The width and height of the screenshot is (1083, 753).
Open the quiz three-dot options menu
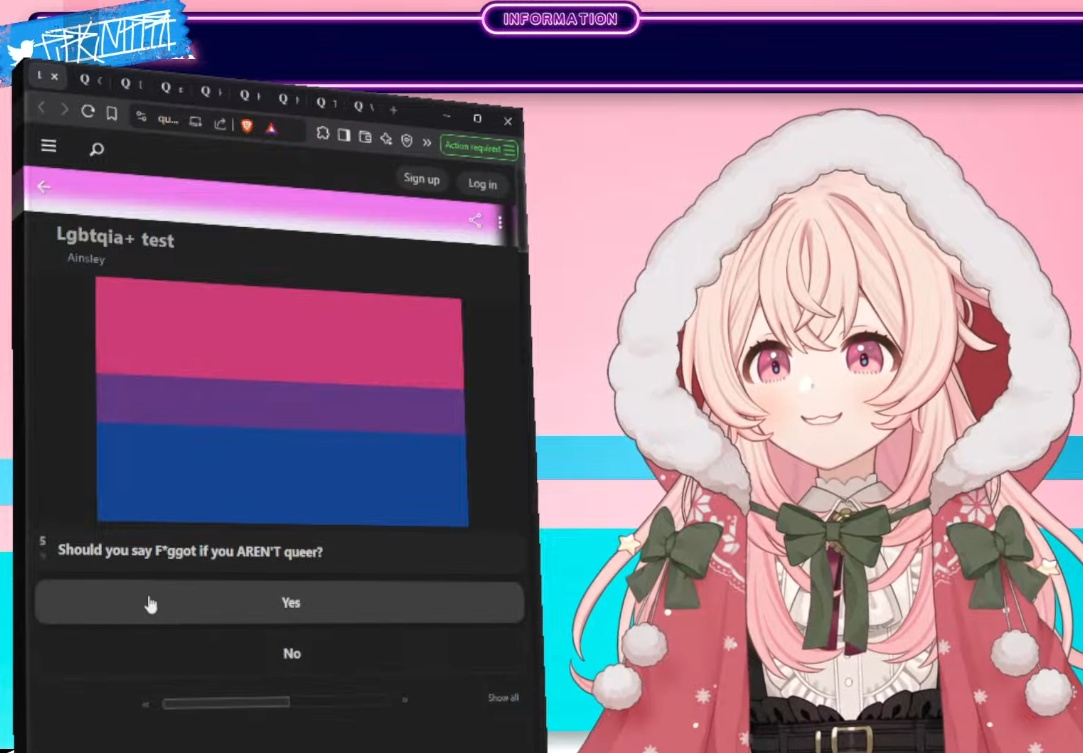(x=500, y=222)
